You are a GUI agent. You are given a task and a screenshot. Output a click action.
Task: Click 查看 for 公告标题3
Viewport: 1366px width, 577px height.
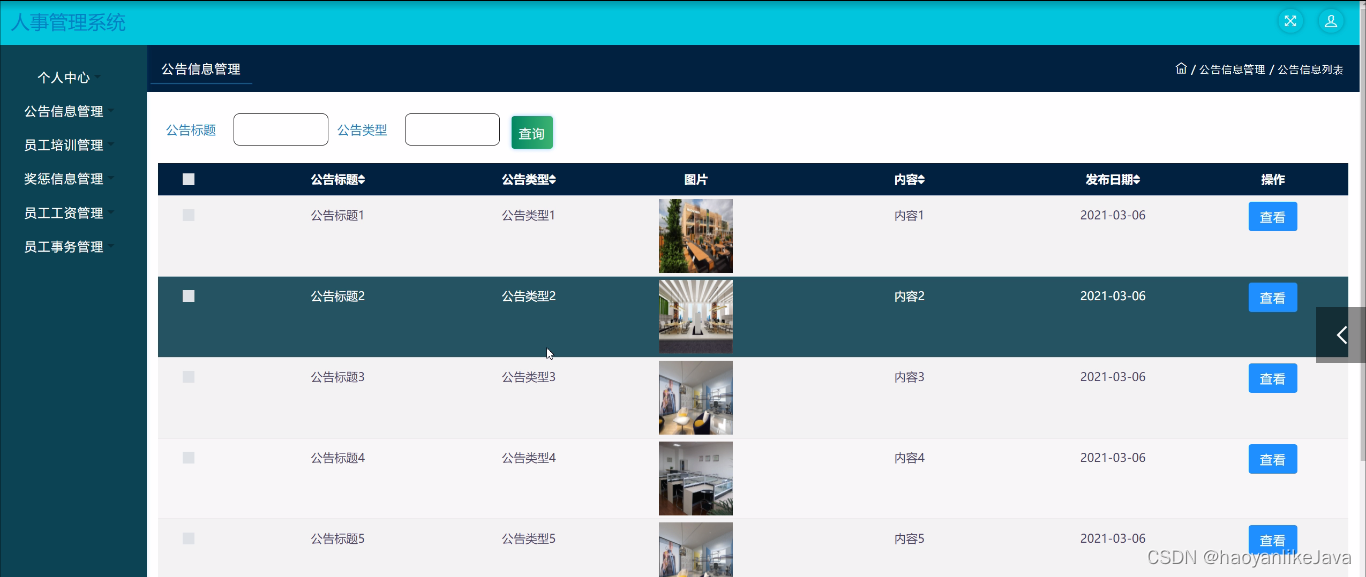pos(1273,379)
